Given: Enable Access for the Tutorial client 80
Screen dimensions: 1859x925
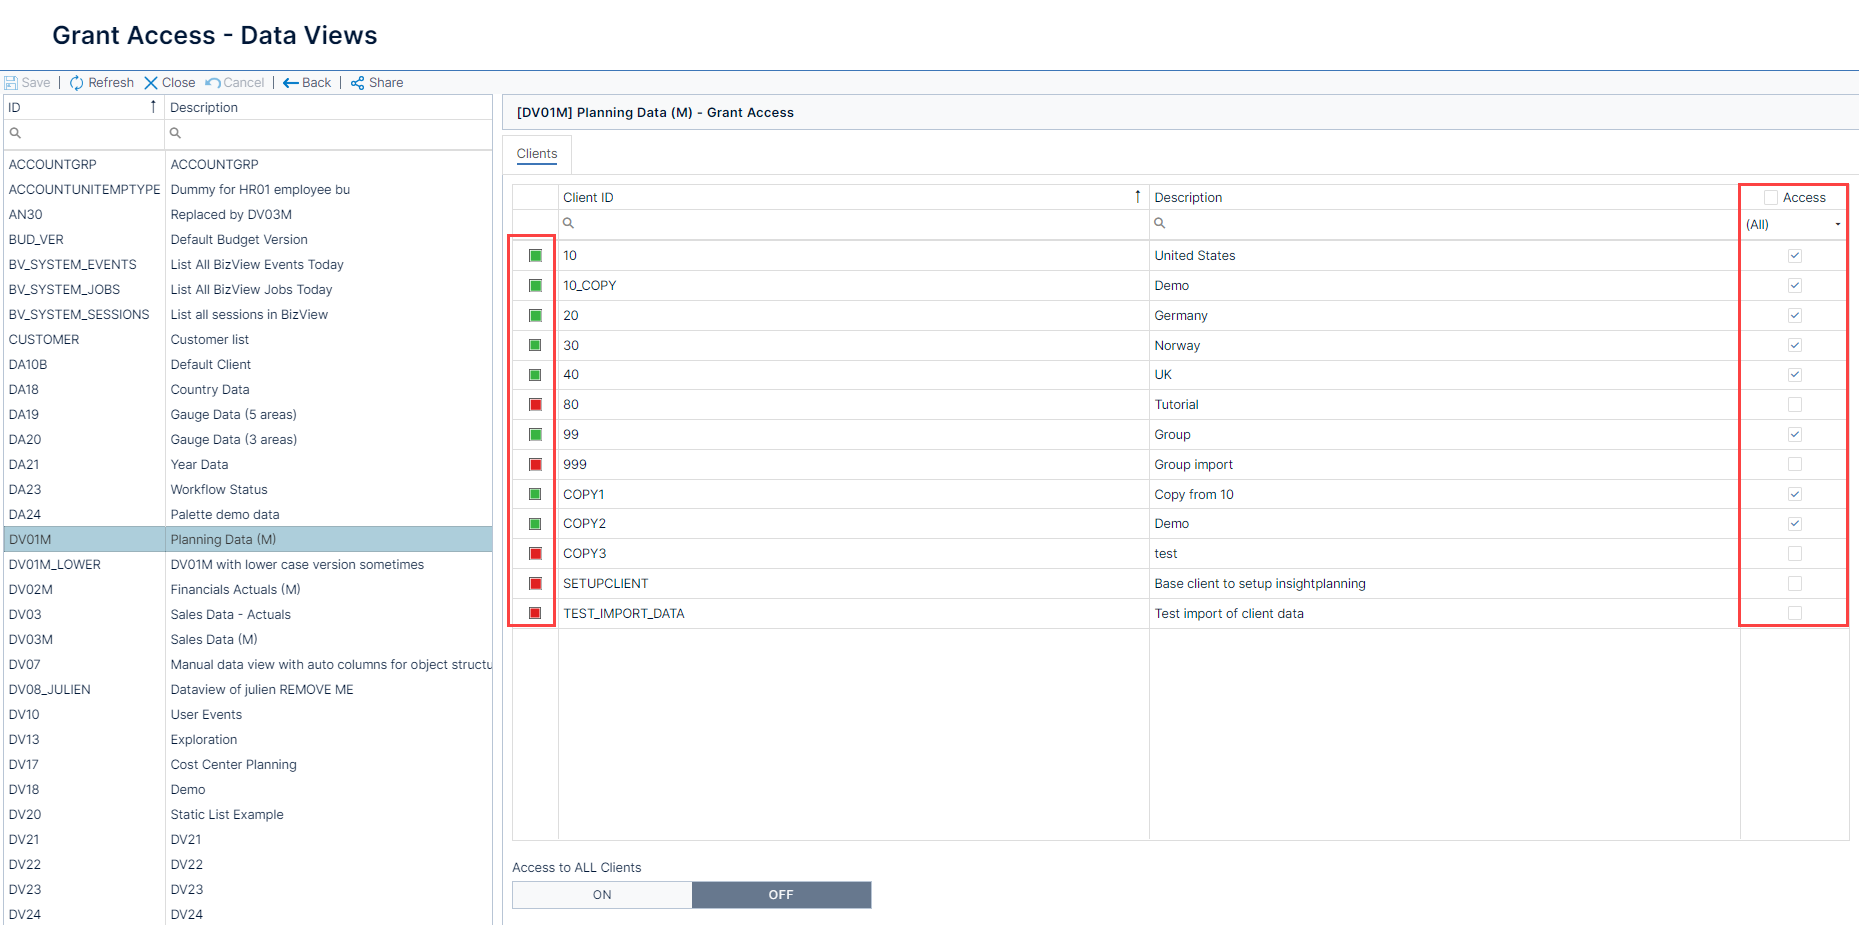Looking at the screenshot, I should (x=1794, y=404).
